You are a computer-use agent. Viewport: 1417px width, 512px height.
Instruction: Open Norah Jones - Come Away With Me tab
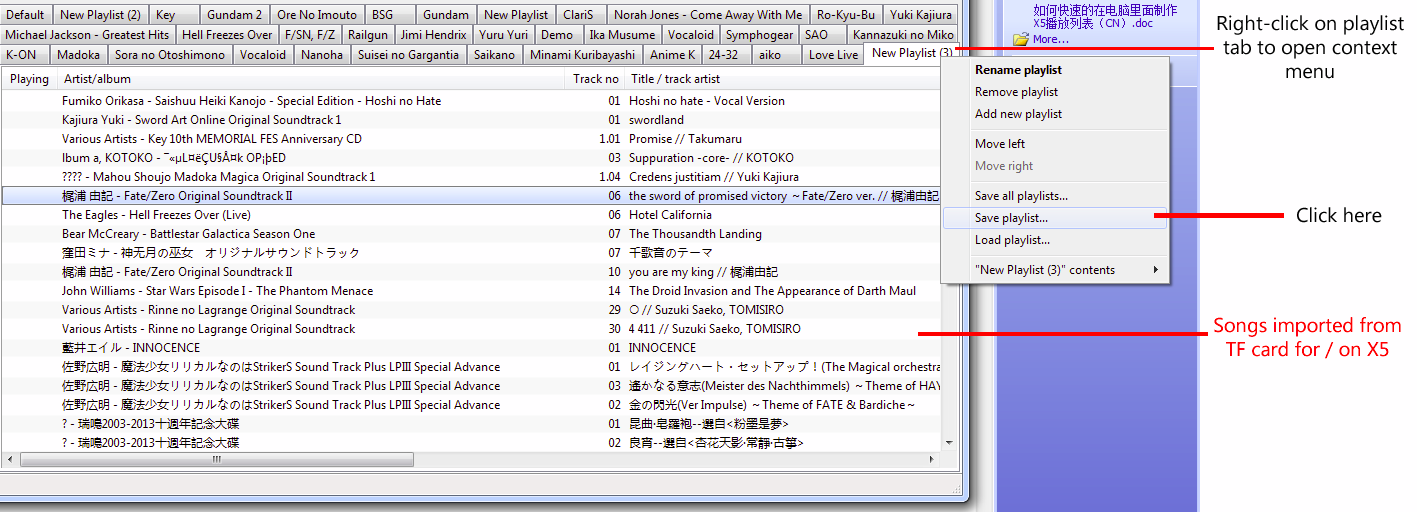[707, 15]
